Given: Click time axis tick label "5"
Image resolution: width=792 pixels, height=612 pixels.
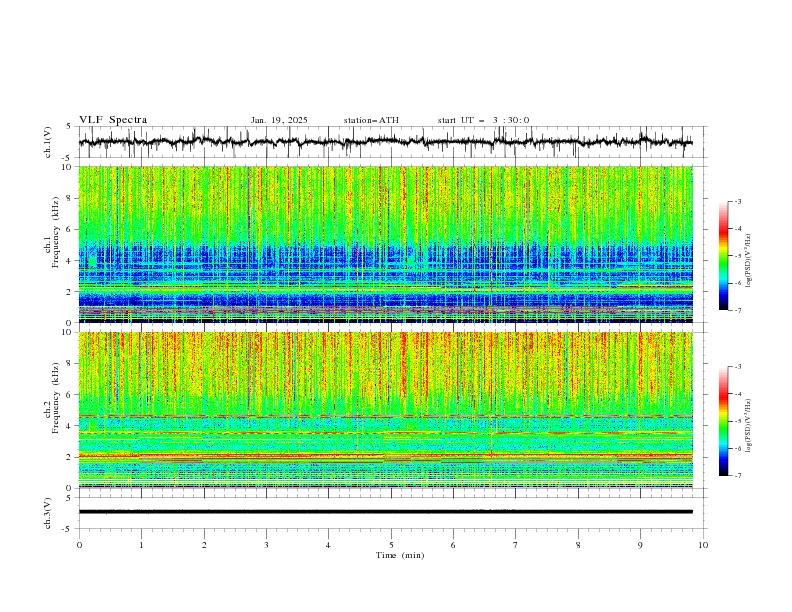Looking at the screenshot, I should (x=391, y=545).
